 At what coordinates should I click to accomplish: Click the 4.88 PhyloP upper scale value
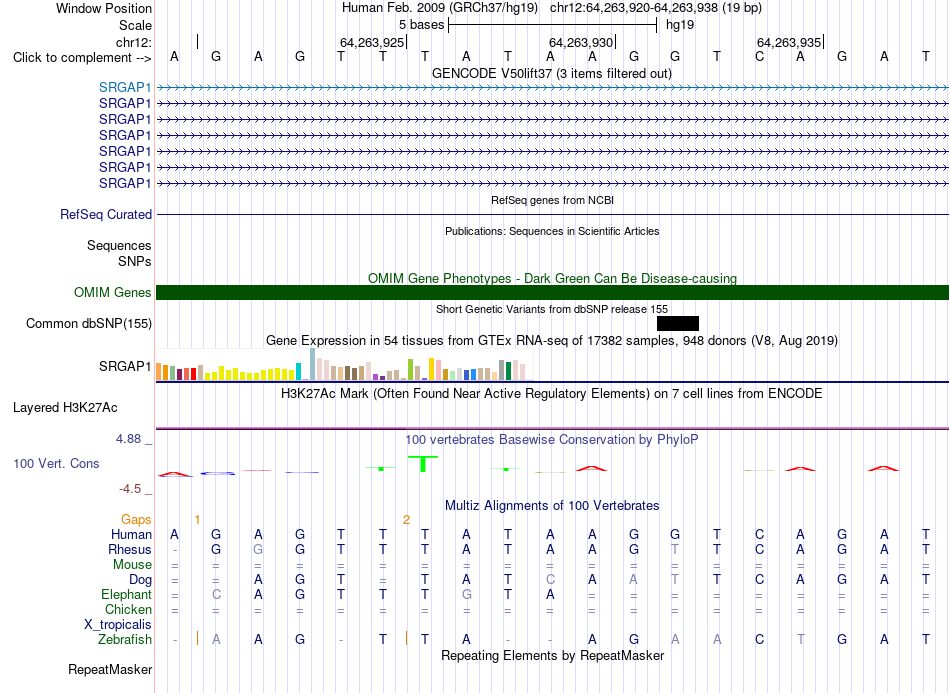coord(129,439)
